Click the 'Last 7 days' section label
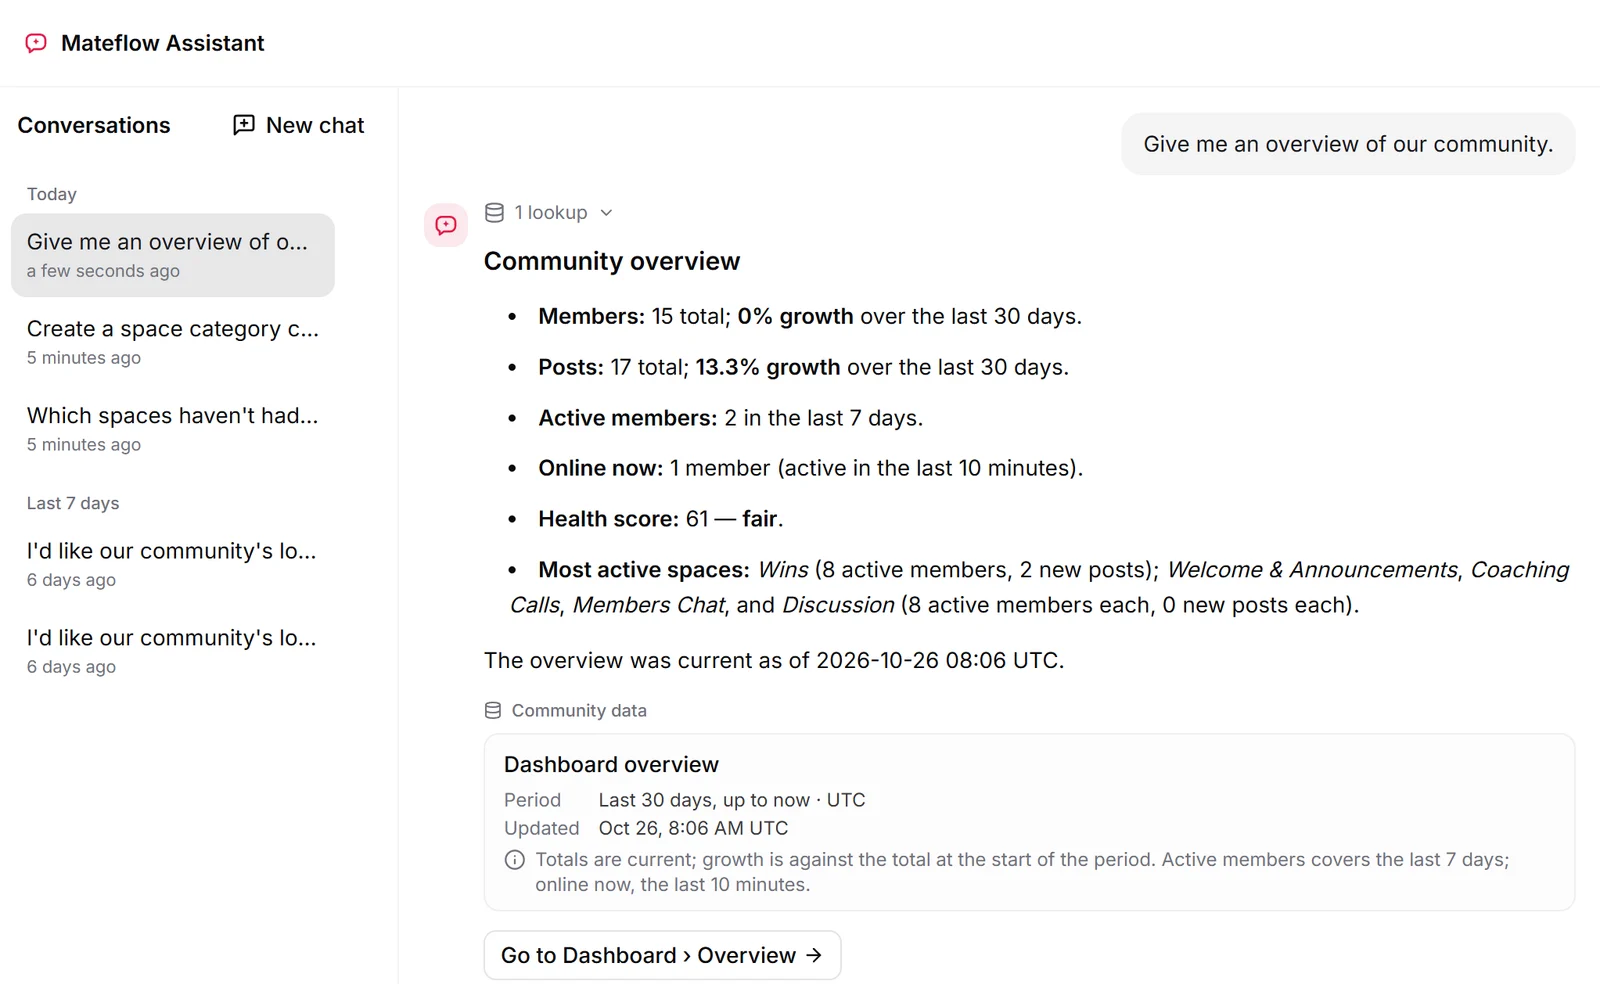 pyautogui.click(x=73, y=503)
